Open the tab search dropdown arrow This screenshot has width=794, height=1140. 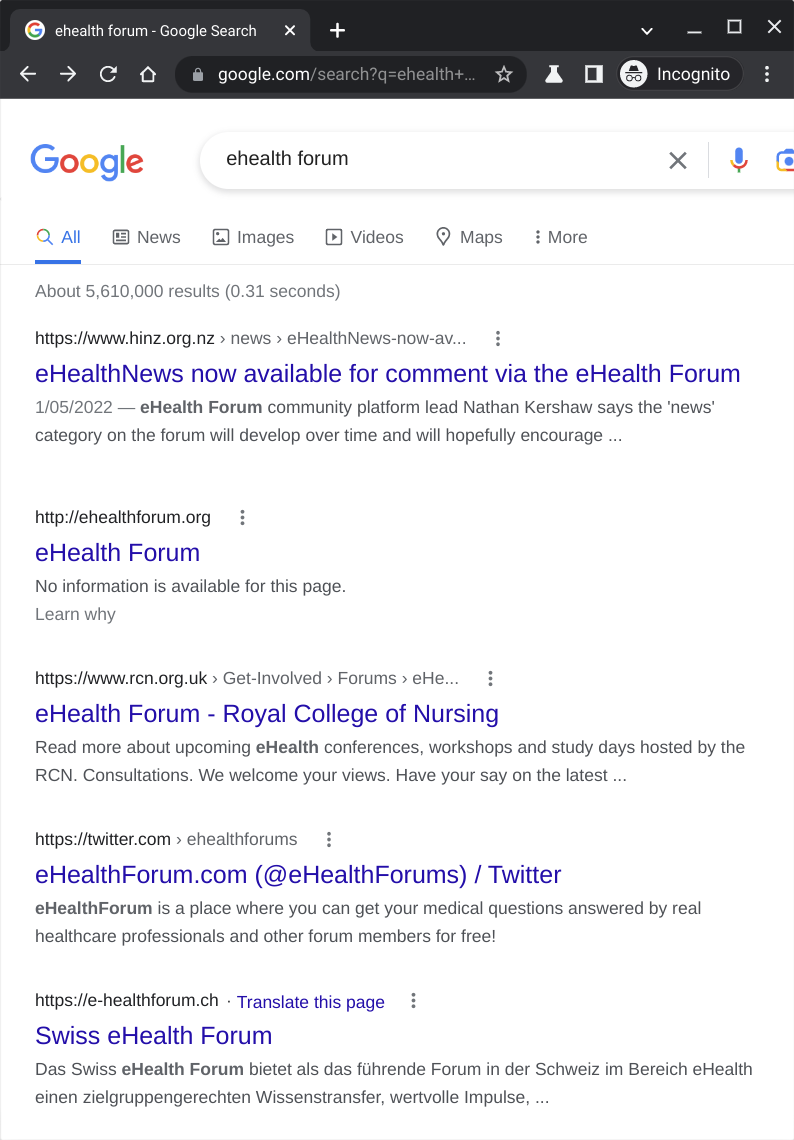[647, 30]
